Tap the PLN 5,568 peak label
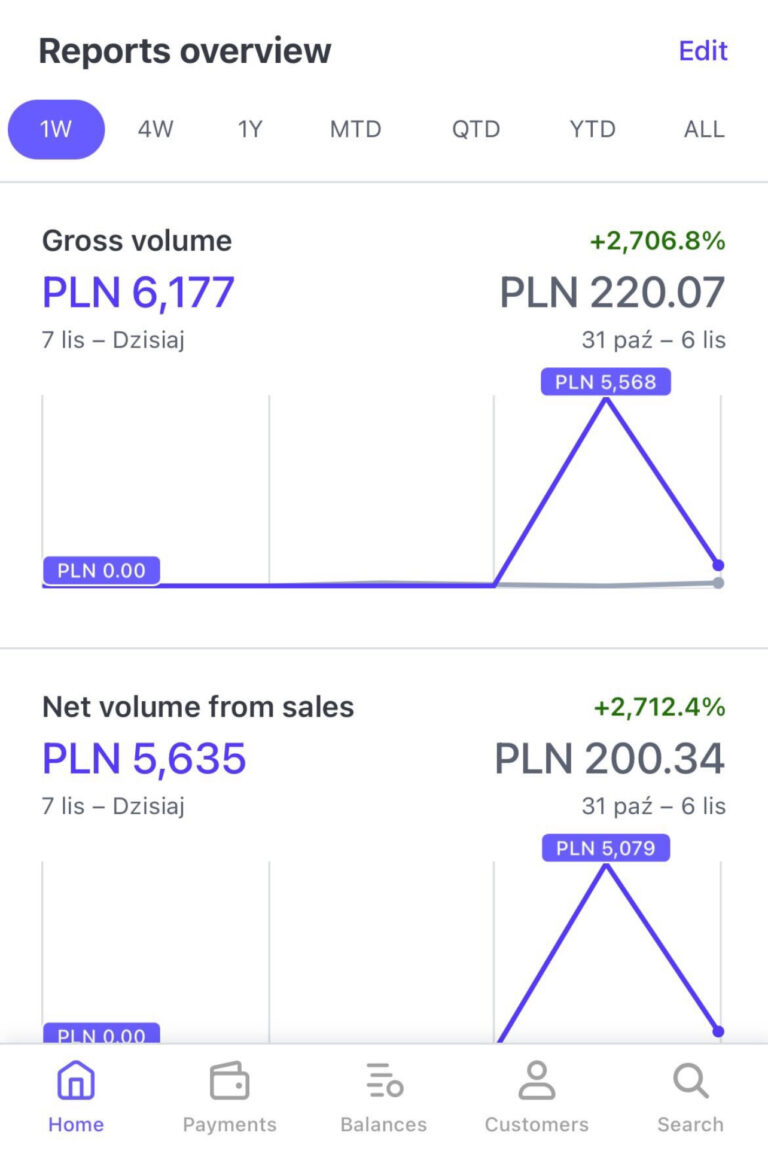Screen dimensions: 768x1166 [x=605, y=382]
